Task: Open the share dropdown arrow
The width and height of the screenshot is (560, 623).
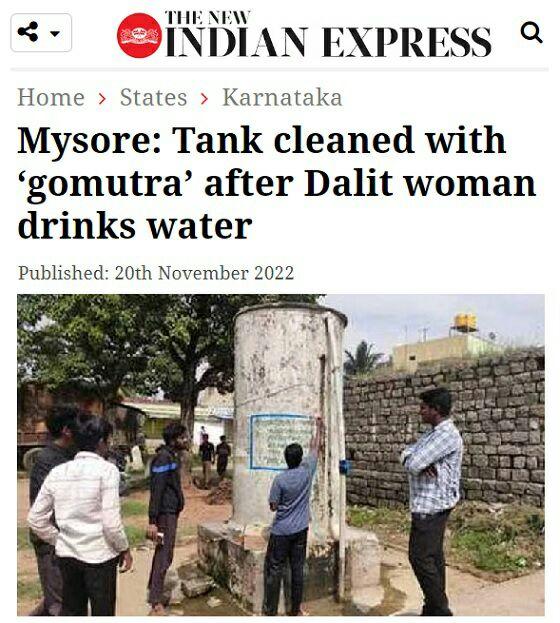Action: [x=55, y=33]
